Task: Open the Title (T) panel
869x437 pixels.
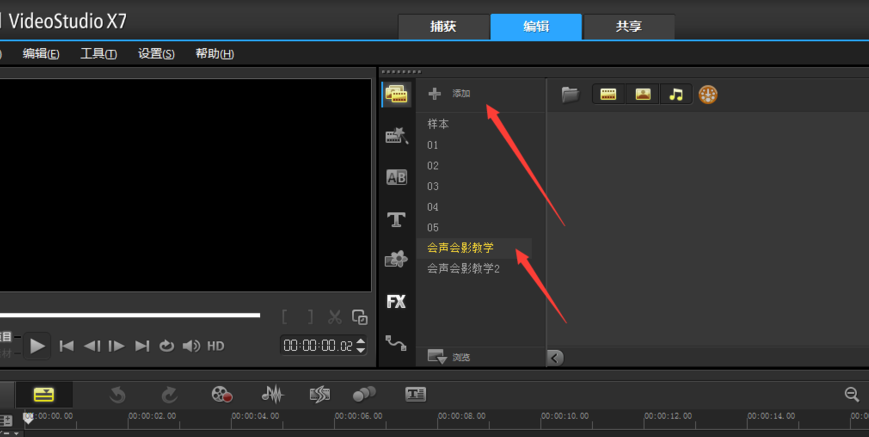Action: click(396, 219)
